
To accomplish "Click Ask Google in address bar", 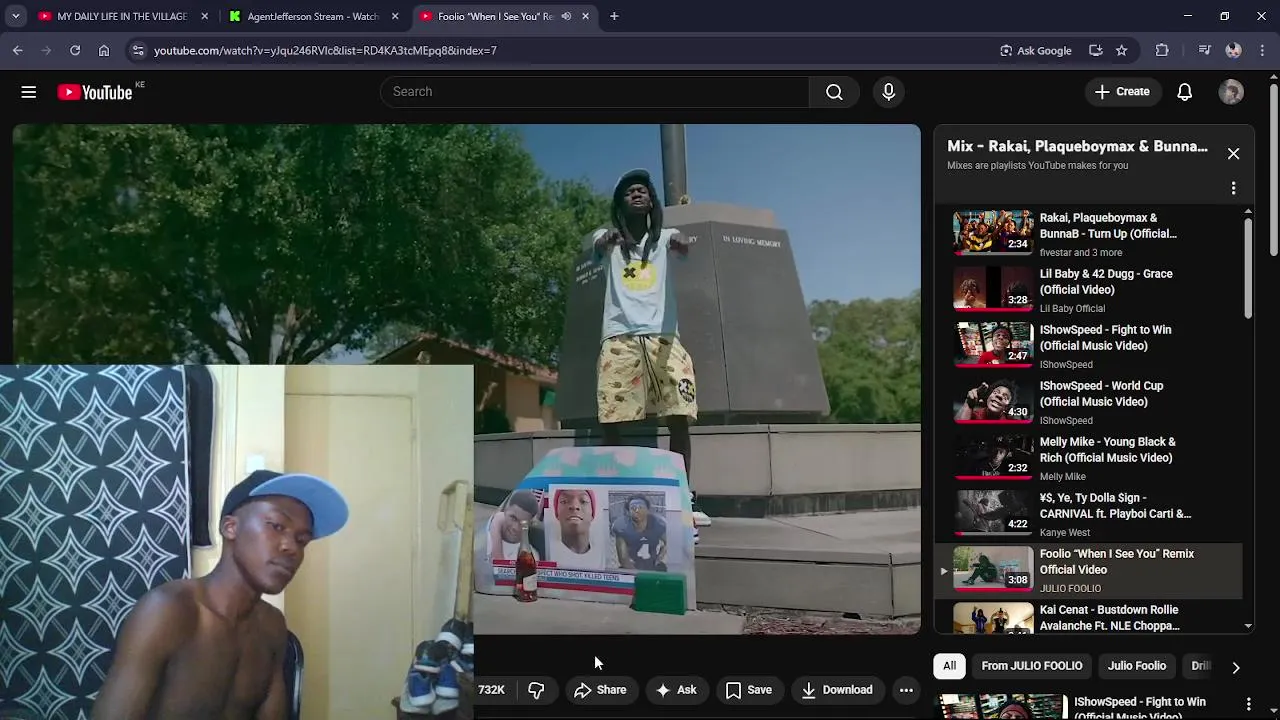I will pyautogui.click(x=1035, y=50).
